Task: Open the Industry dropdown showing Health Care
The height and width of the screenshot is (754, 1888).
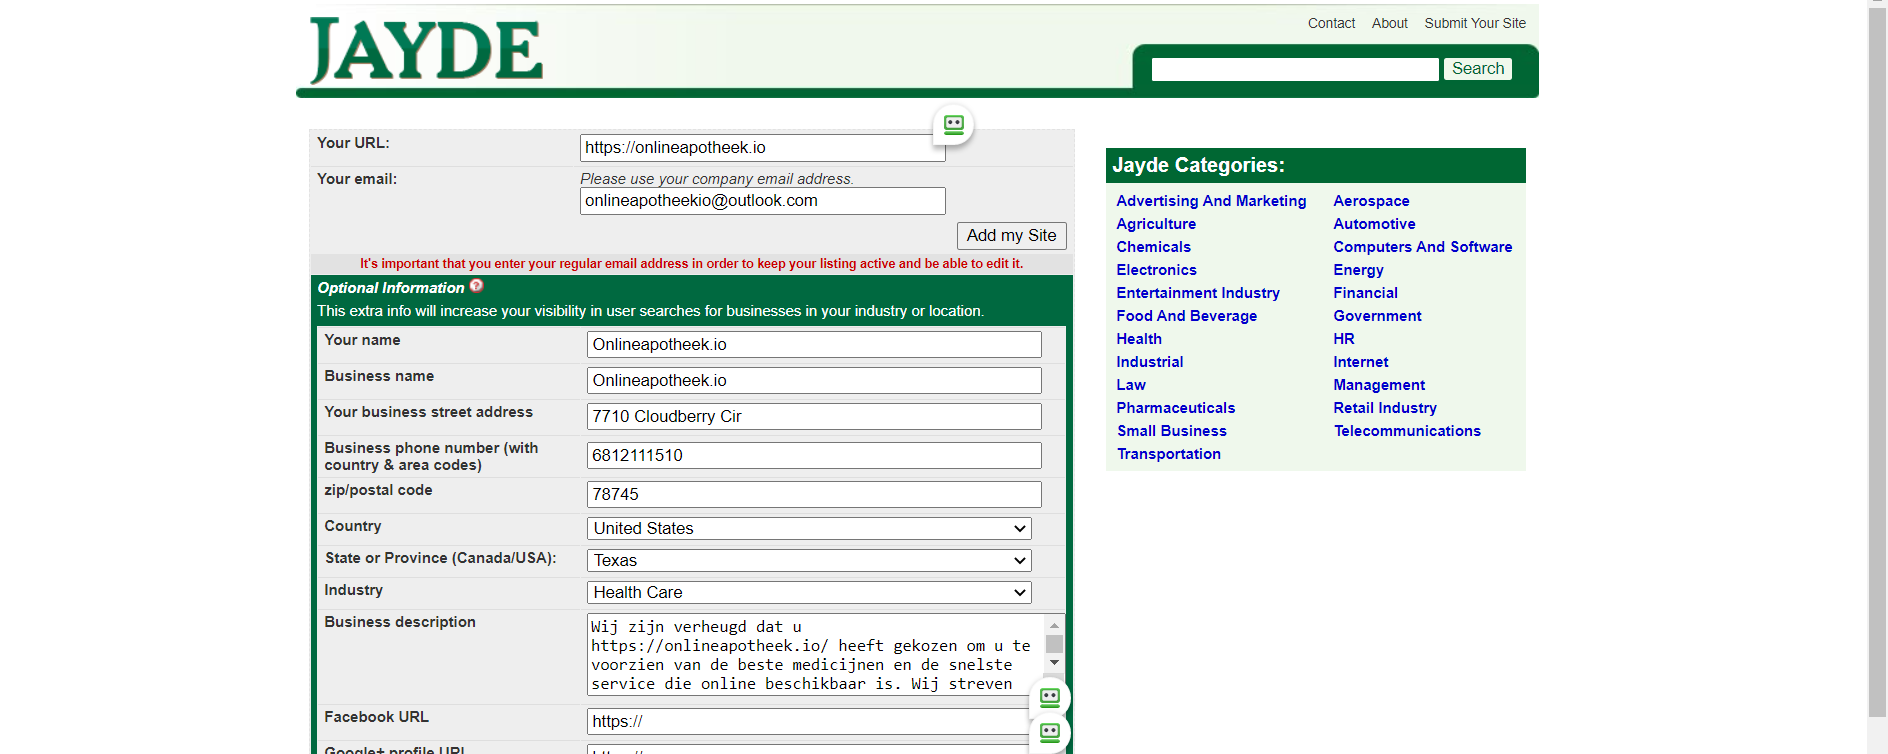Action: [809, 592]
